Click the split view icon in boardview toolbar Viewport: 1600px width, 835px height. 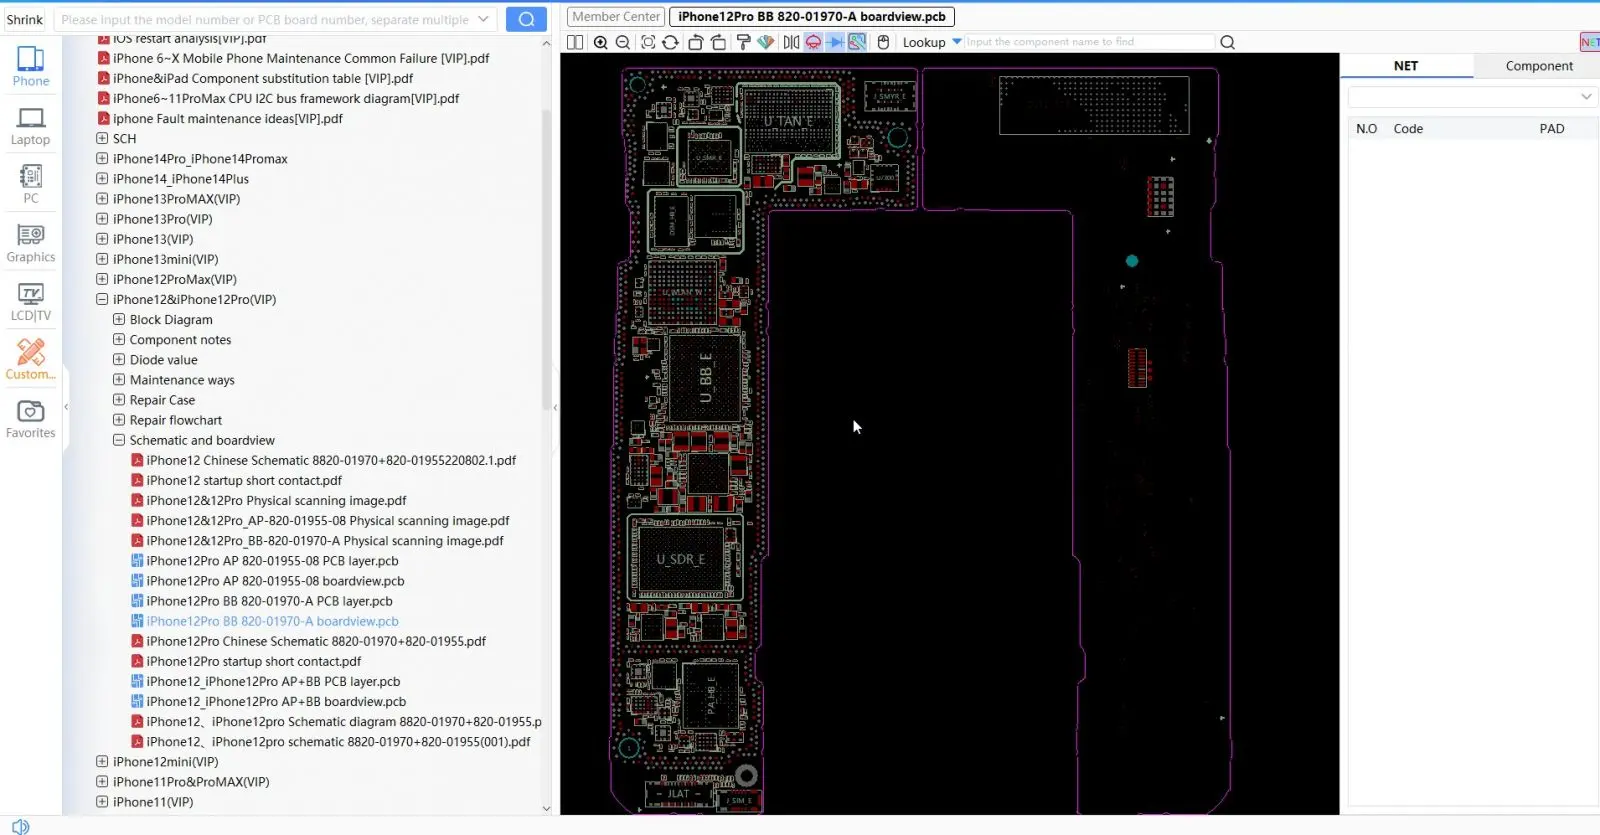(x=575, y=42)
